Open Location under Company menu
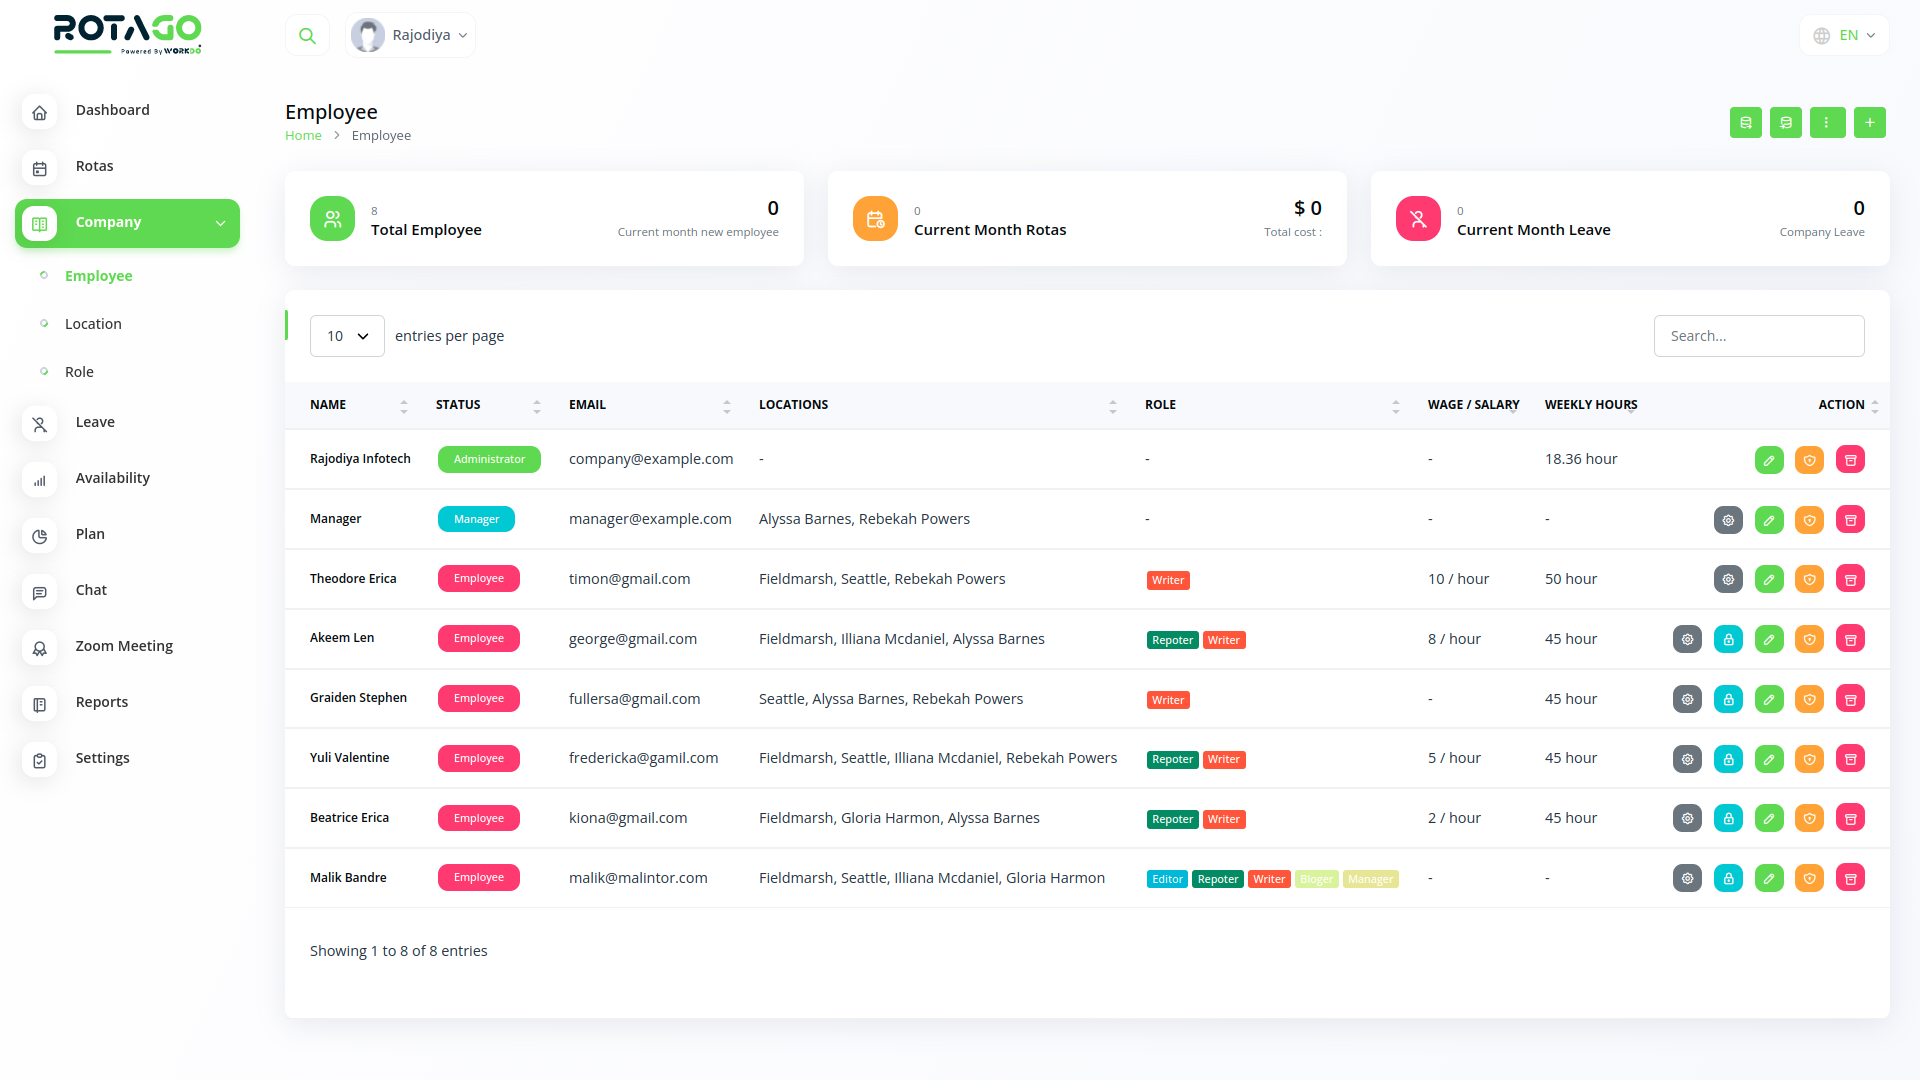The height and width of the screenshot is (1080, 1920). [93, 324]
